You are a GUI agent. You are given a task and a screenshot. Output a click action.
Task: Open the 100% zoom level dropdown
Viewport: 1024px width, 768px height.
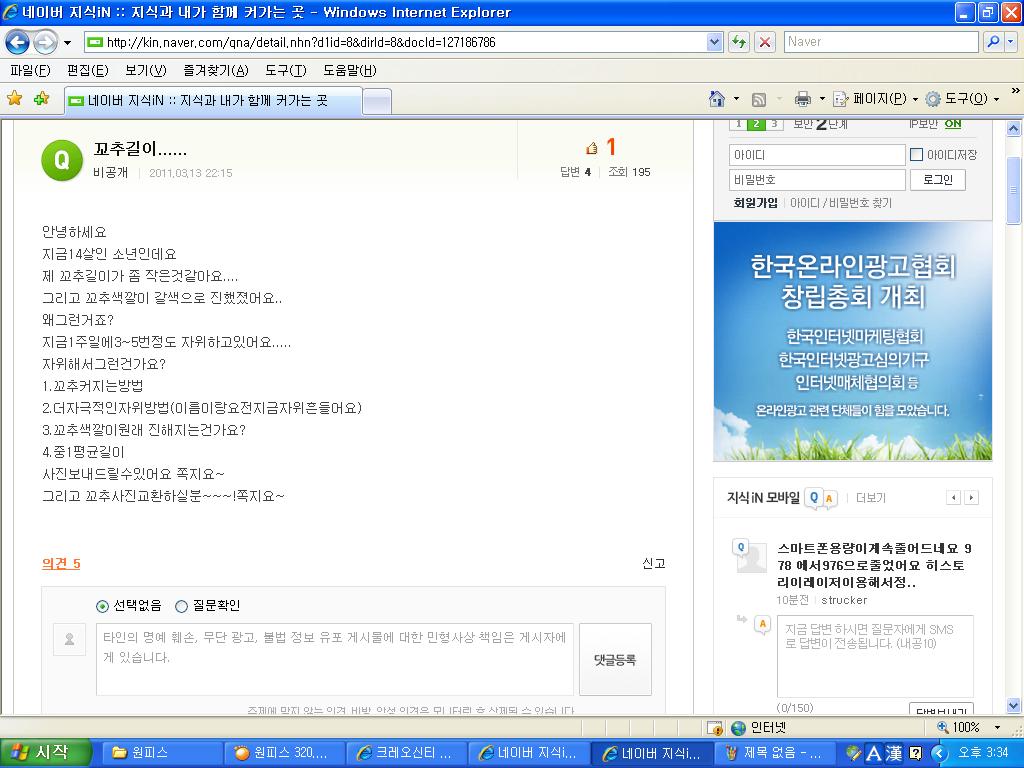(x=996, y=728)
